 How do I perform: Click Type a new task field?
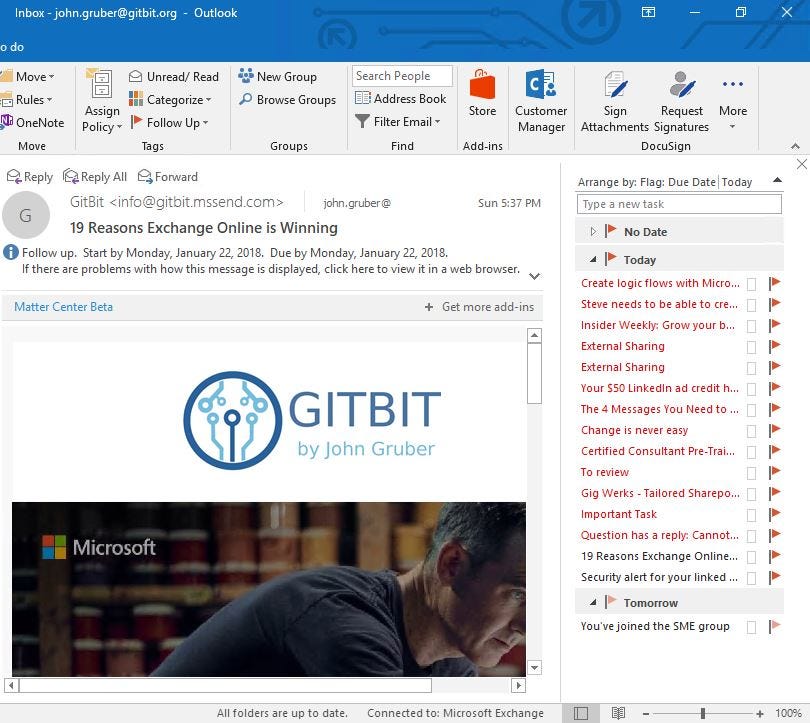click(679, 204)
